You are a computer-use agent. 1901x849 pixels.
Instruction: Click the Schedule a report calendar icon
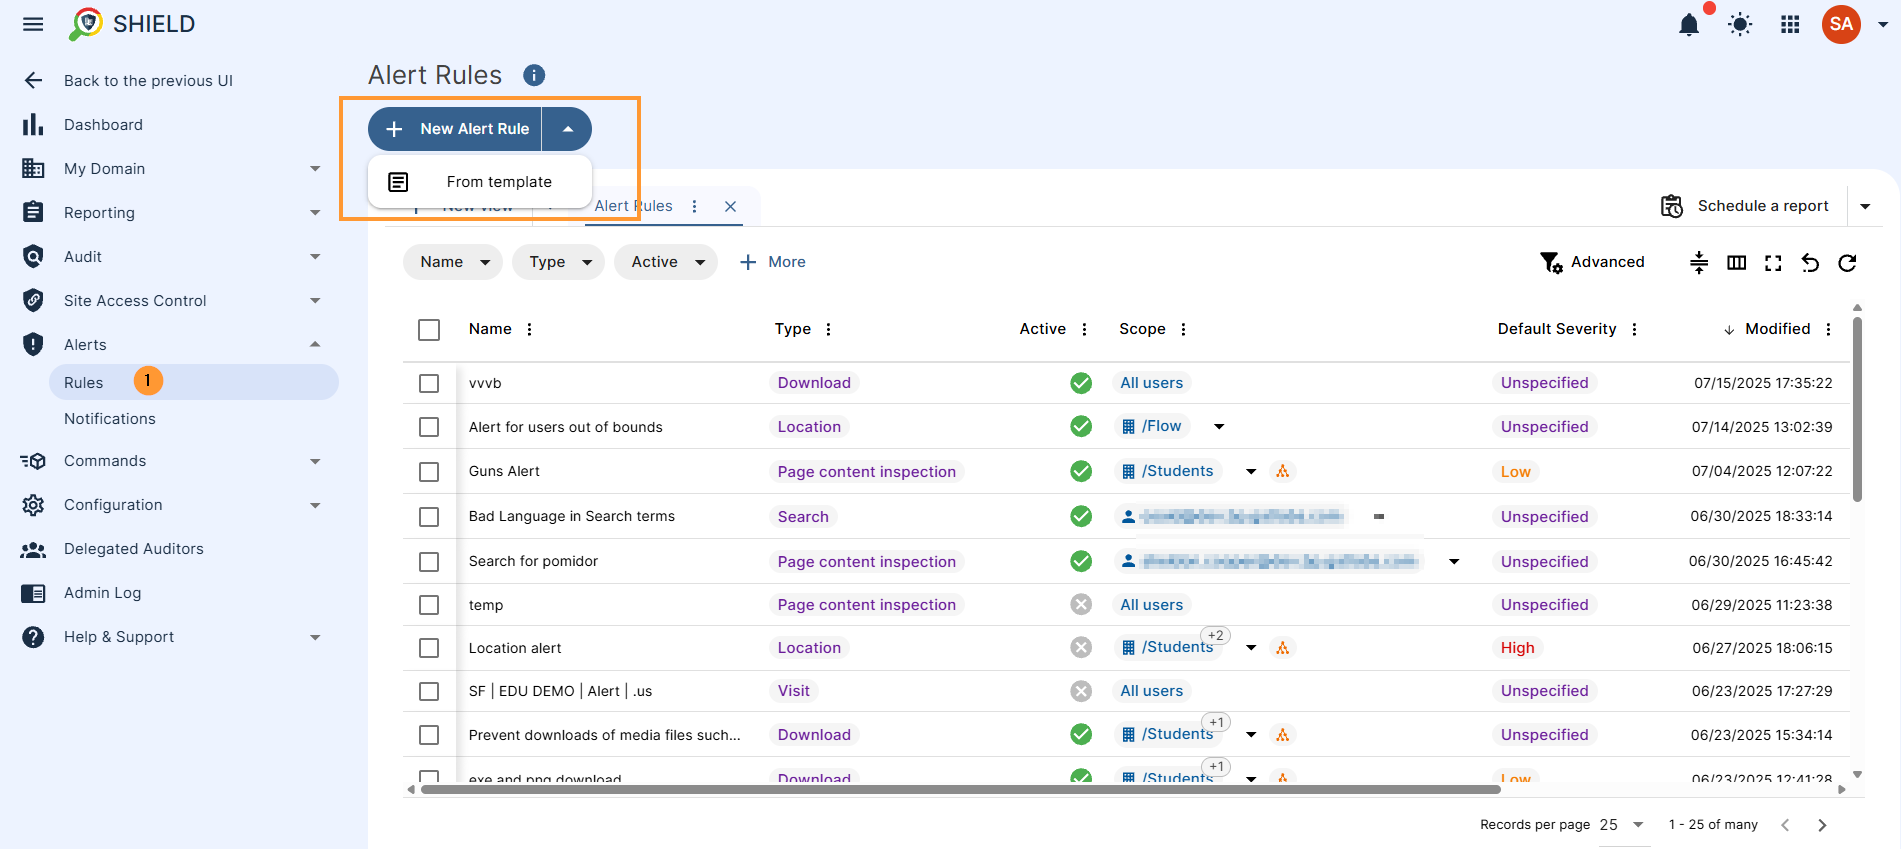coord(1672,206)
